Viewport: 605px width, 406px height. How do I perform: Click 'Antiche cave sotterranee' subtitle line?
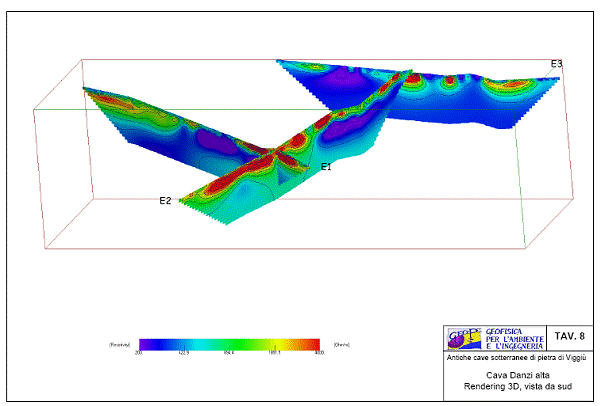tap(519, 356)
